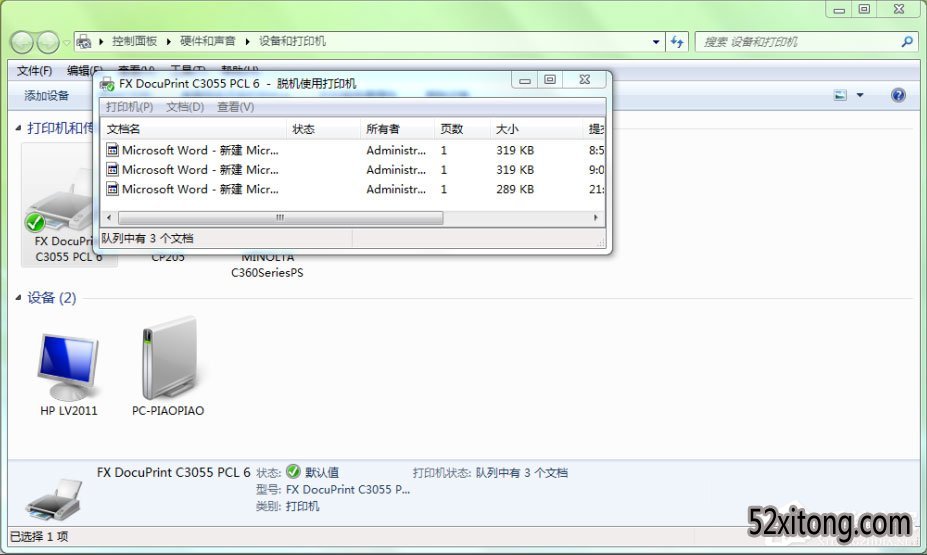Viewport: 927px width, 555px height.
Task: Select the HP LV2011 monitor icon
Action: click(x=67, y=367)
